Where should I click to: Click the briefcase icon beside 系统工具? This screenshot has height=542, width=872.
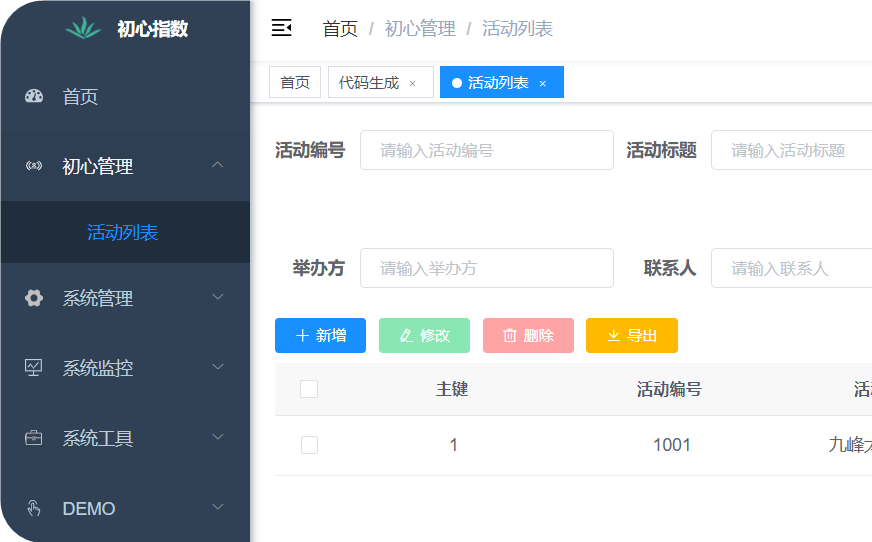pyautogui.click(x=34, y=438)
